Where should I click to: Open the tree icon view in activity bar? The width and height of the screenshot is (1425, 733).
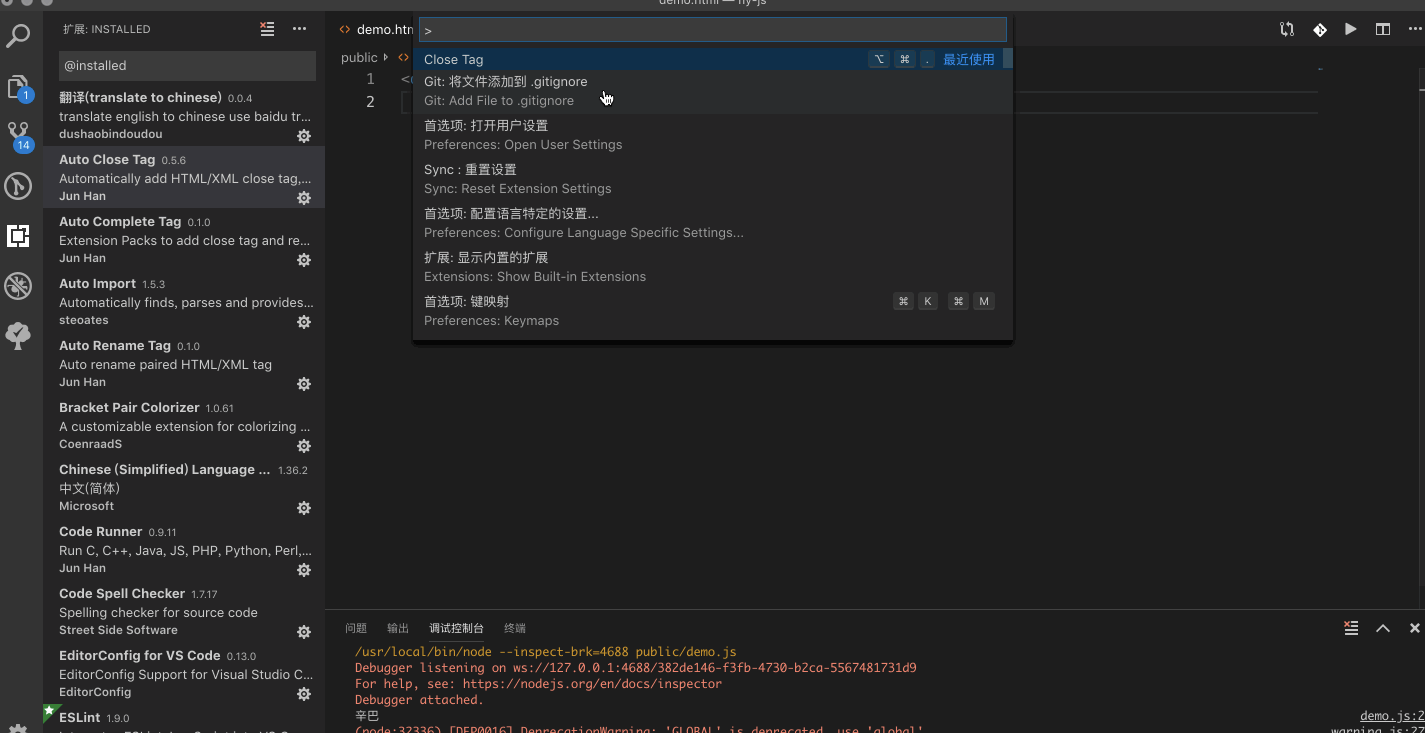click(x=18, y=336)
